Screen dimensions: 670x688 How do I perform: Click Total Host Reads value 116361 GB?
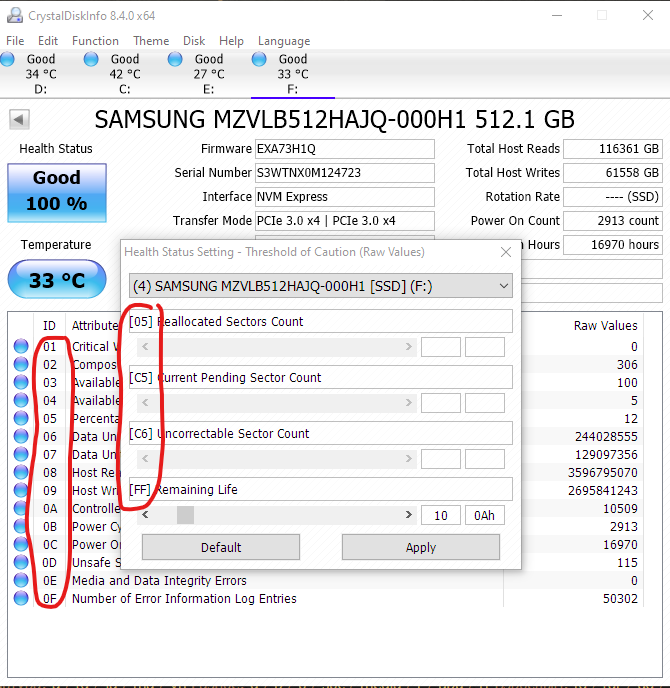(x=613, y=149)
